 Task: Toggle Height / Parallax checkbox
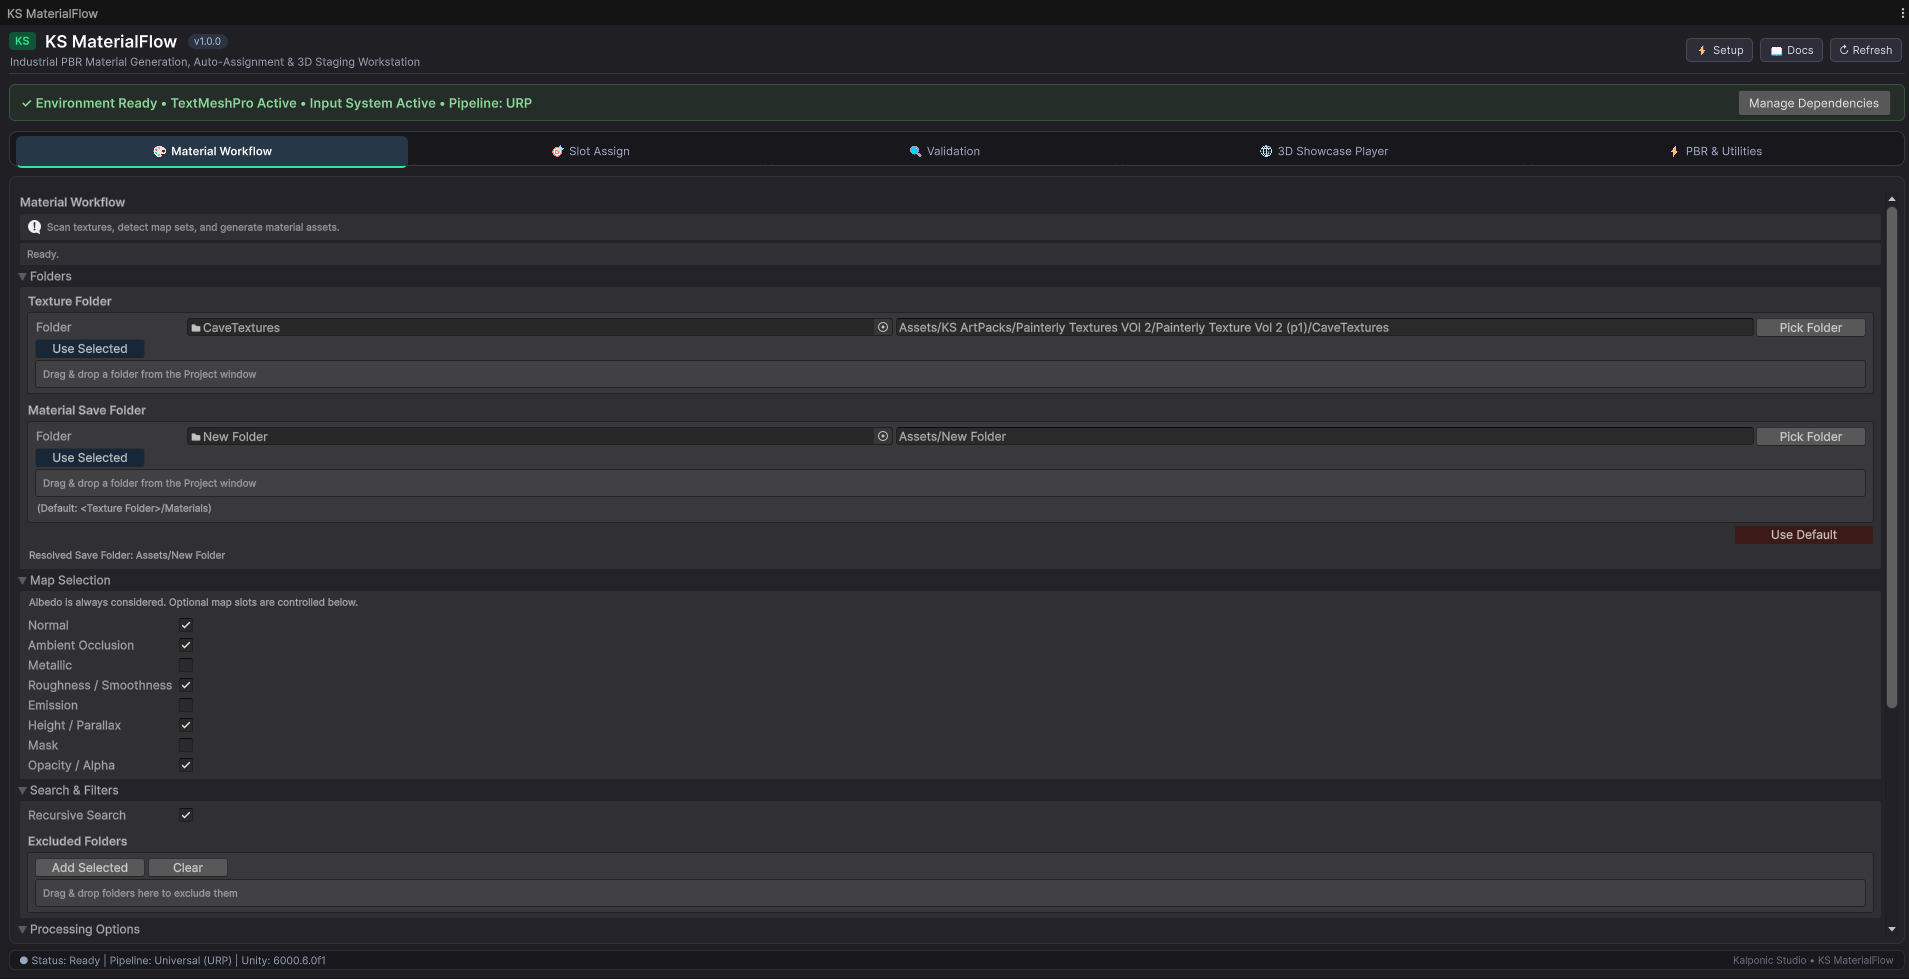186,725
